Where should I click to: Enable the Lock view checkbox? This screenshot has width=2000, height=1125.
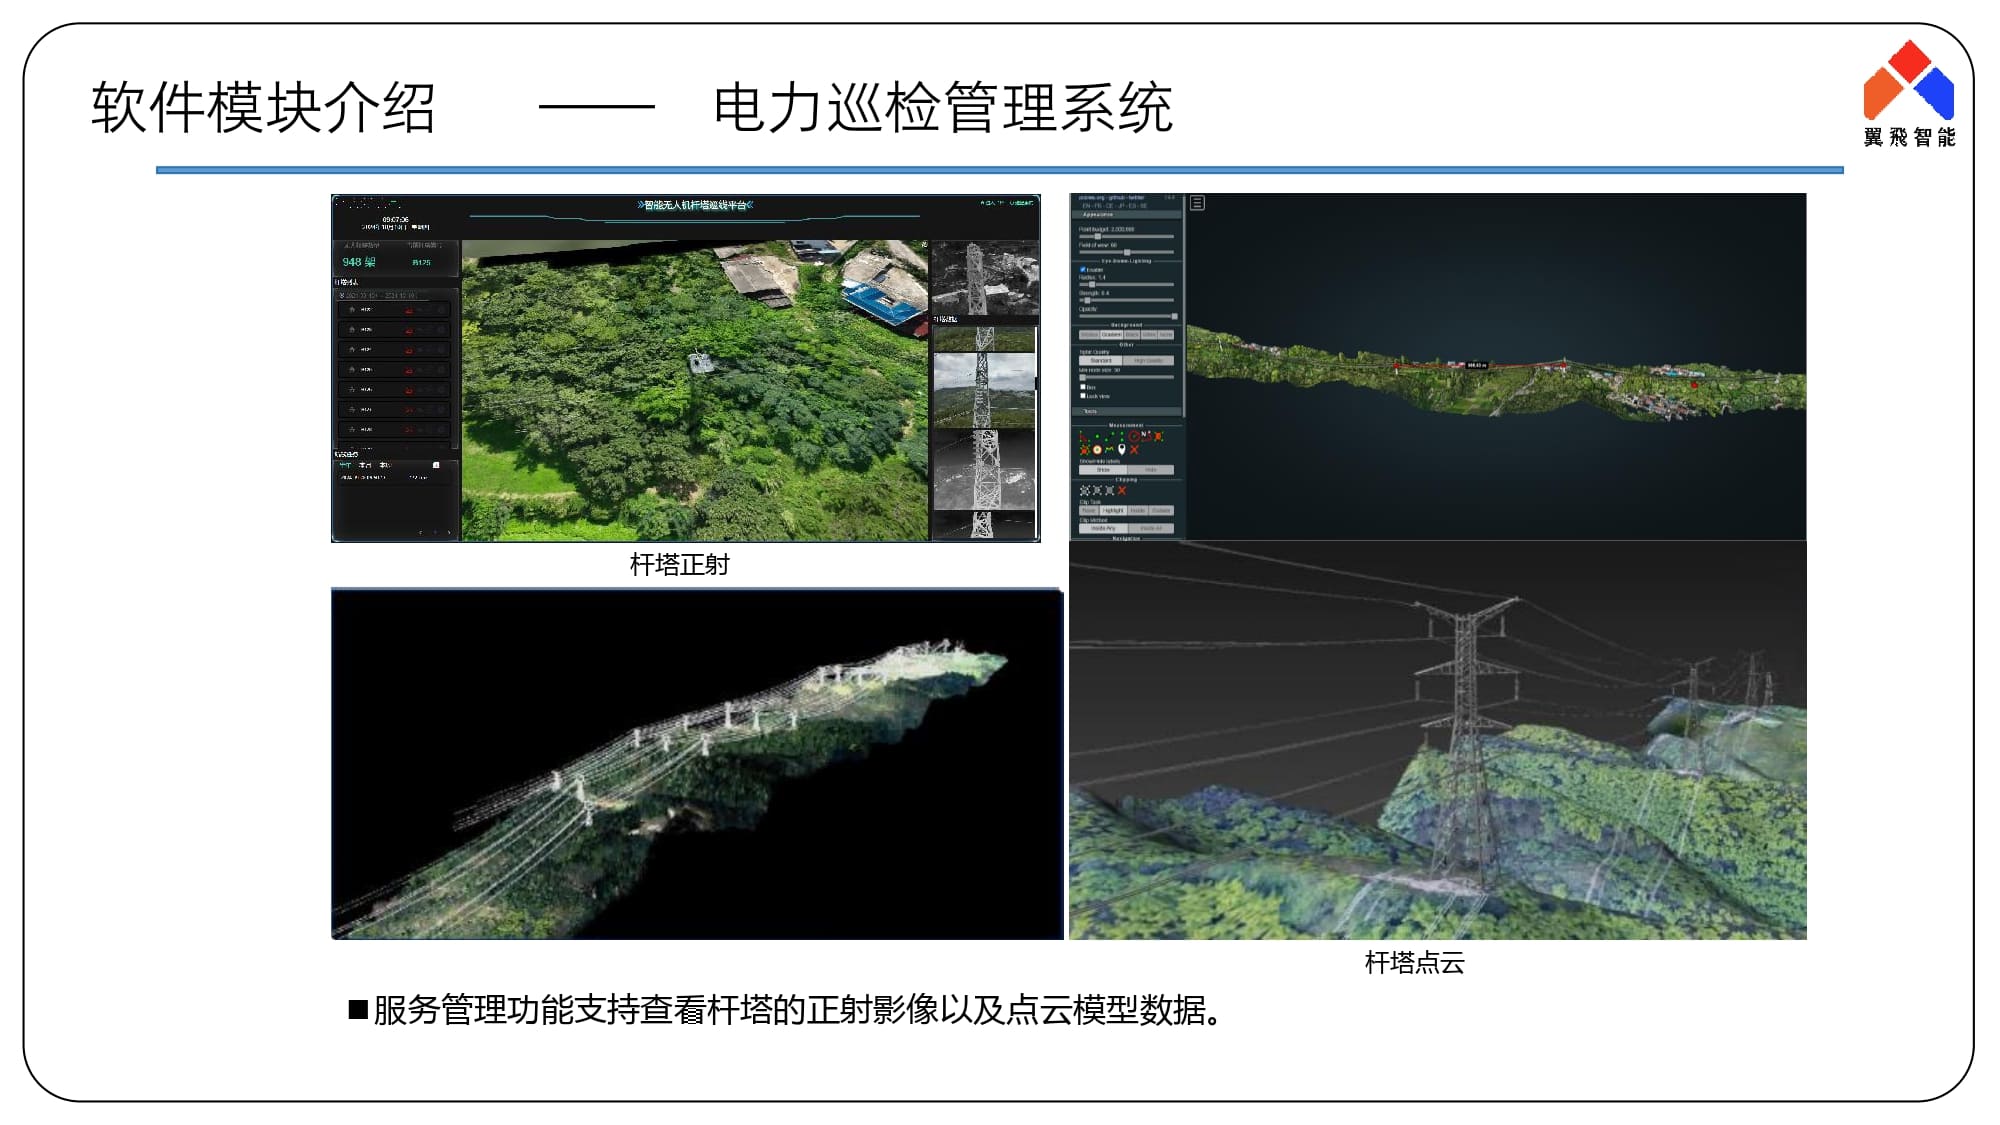click(x=1082, y=395)
